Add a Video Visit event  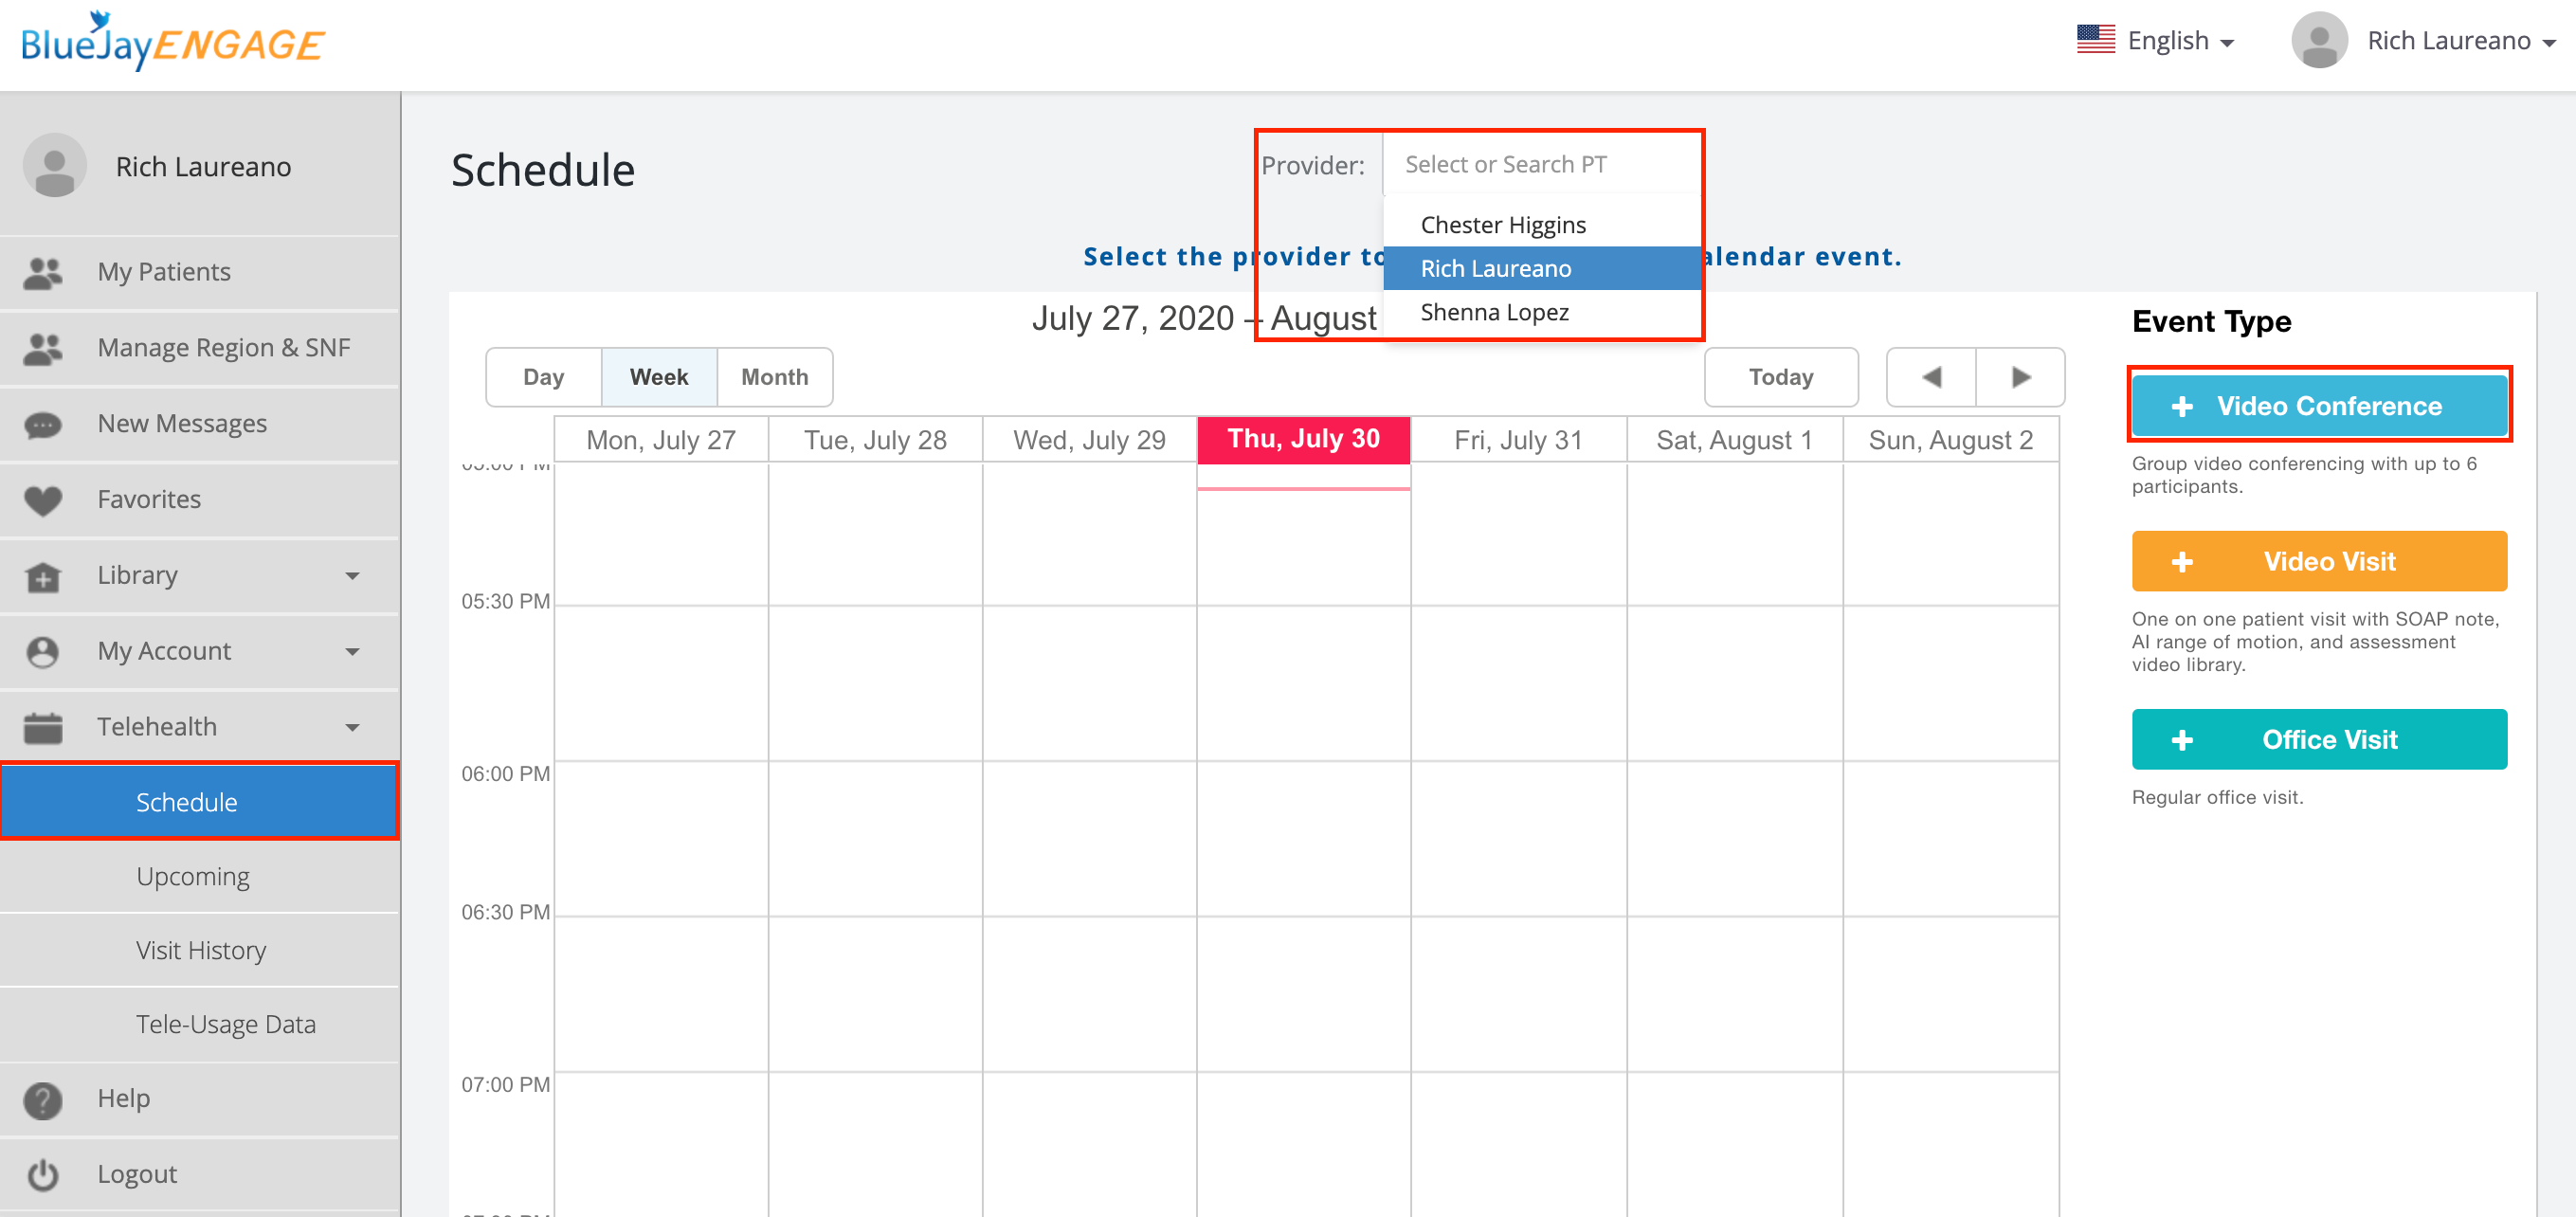click(2318, 561)
